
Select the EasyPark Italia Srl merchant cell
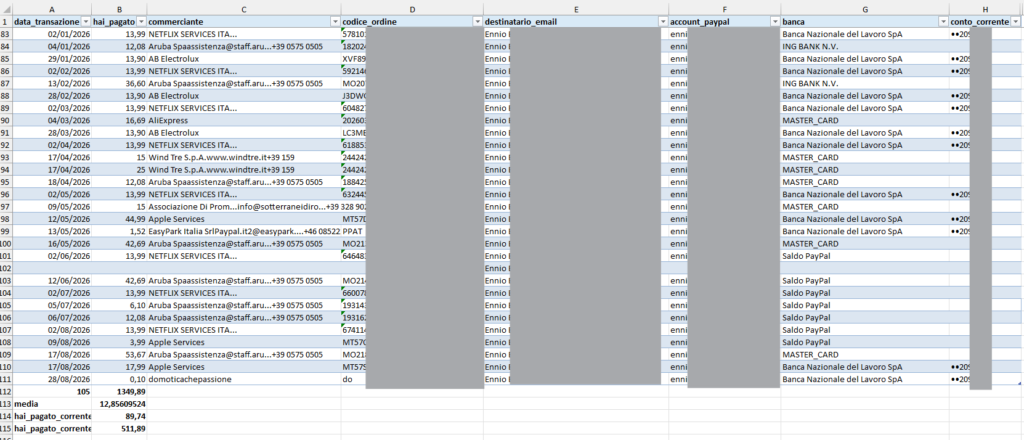(244, 232)
